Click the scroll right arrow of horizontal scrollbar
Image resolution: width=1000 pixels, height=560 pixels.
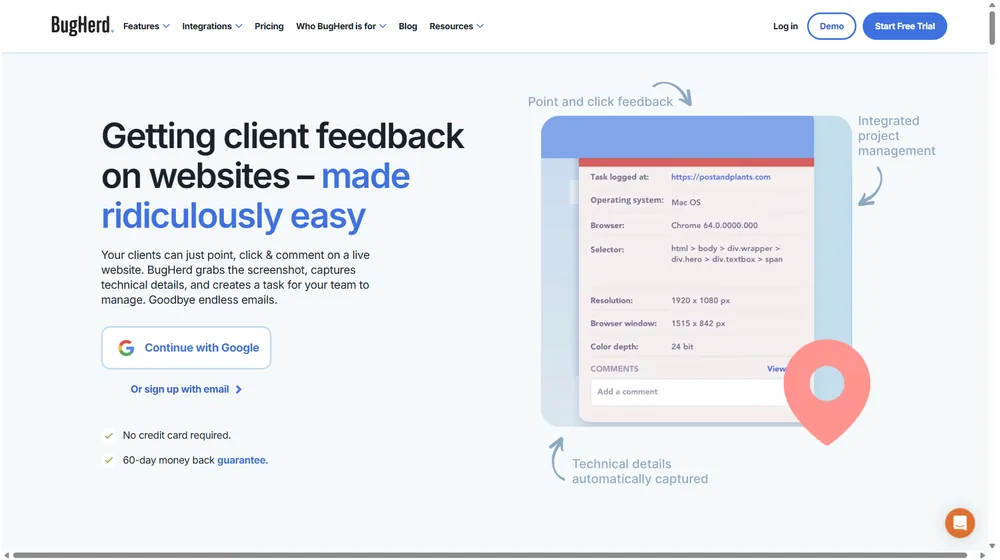coord(982,555)
